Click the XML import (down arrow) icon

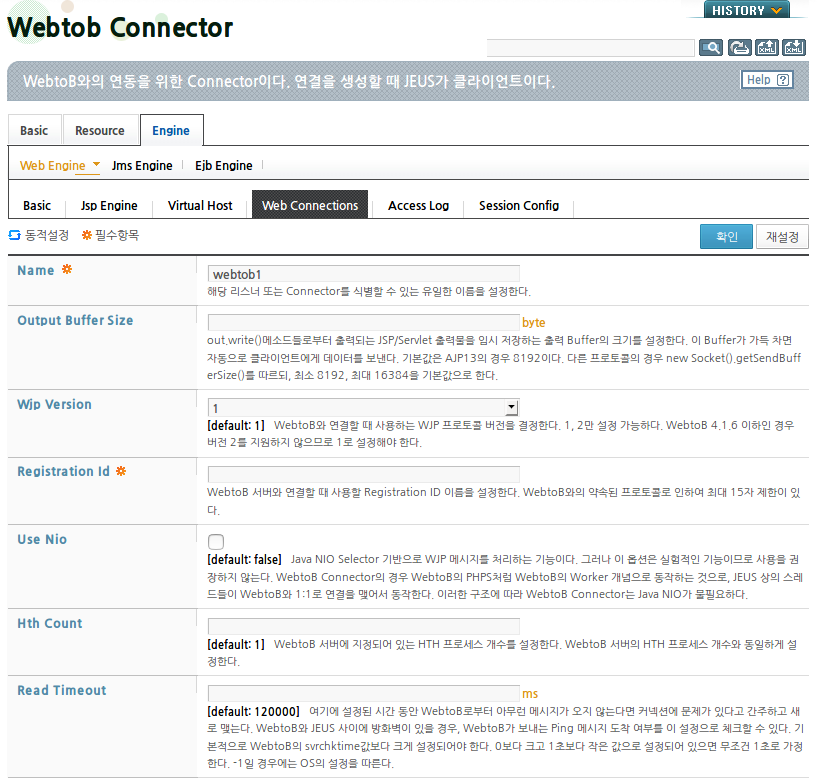point(794,48)
